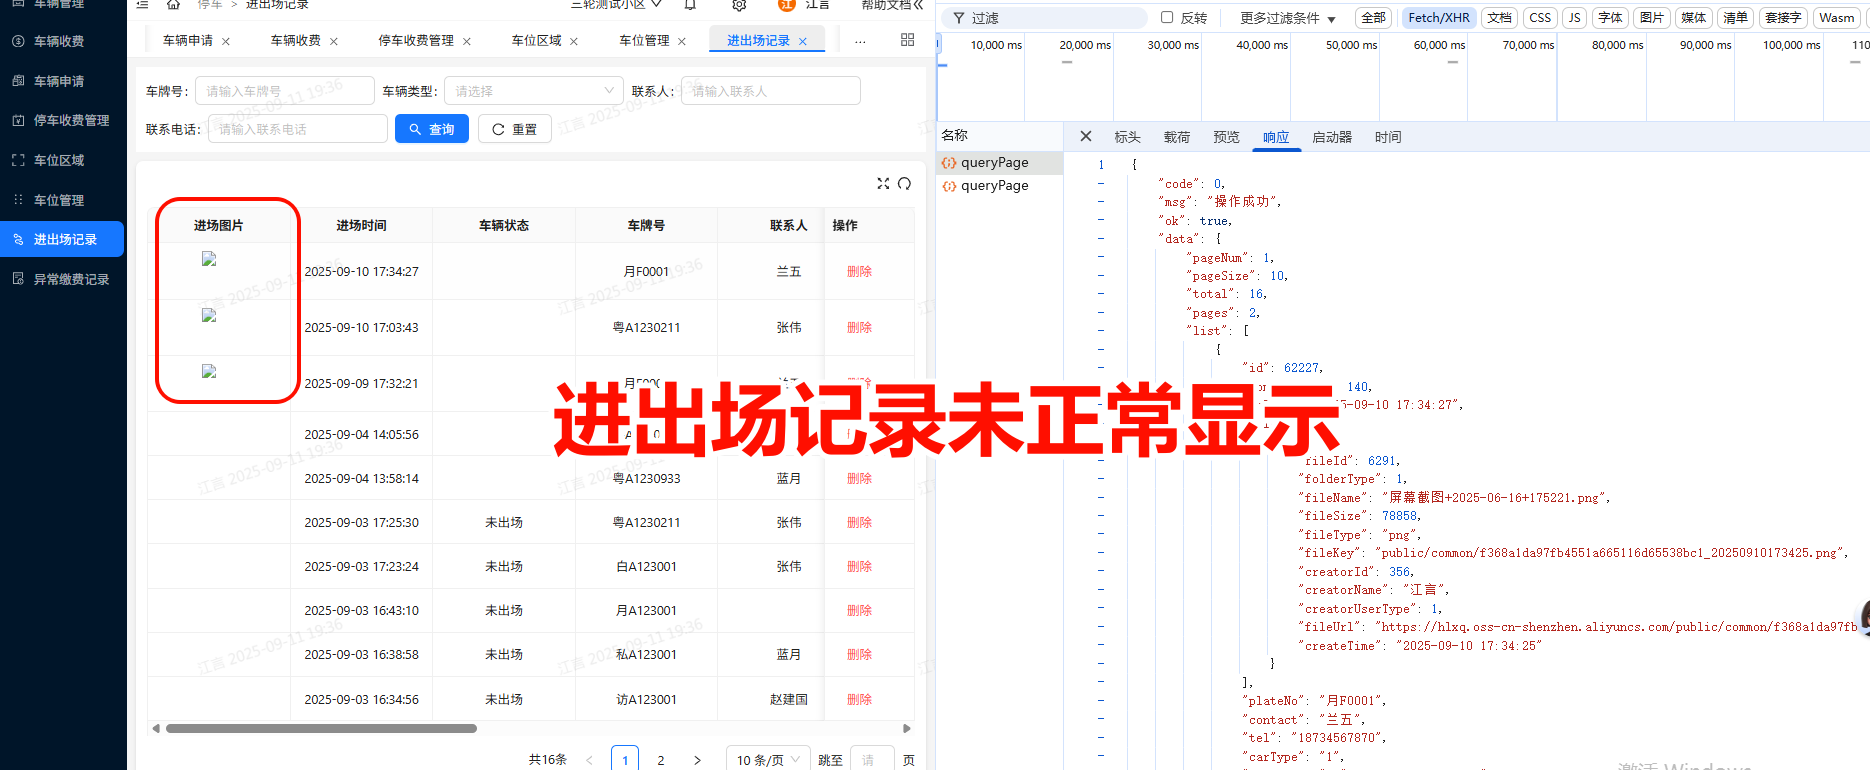Toggle fullscreen for the table

pyautogui.click(x=883, y=183)
